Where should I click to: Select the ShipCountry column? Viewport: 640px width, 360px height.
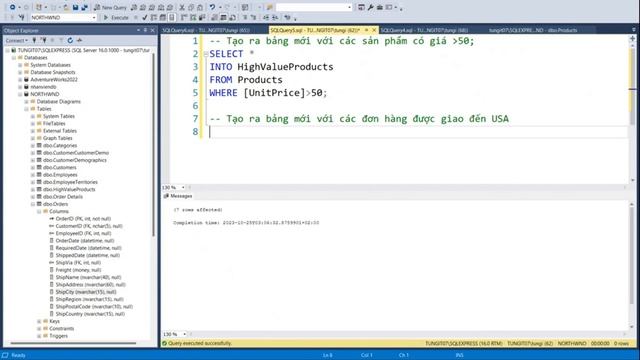(90, 314)
